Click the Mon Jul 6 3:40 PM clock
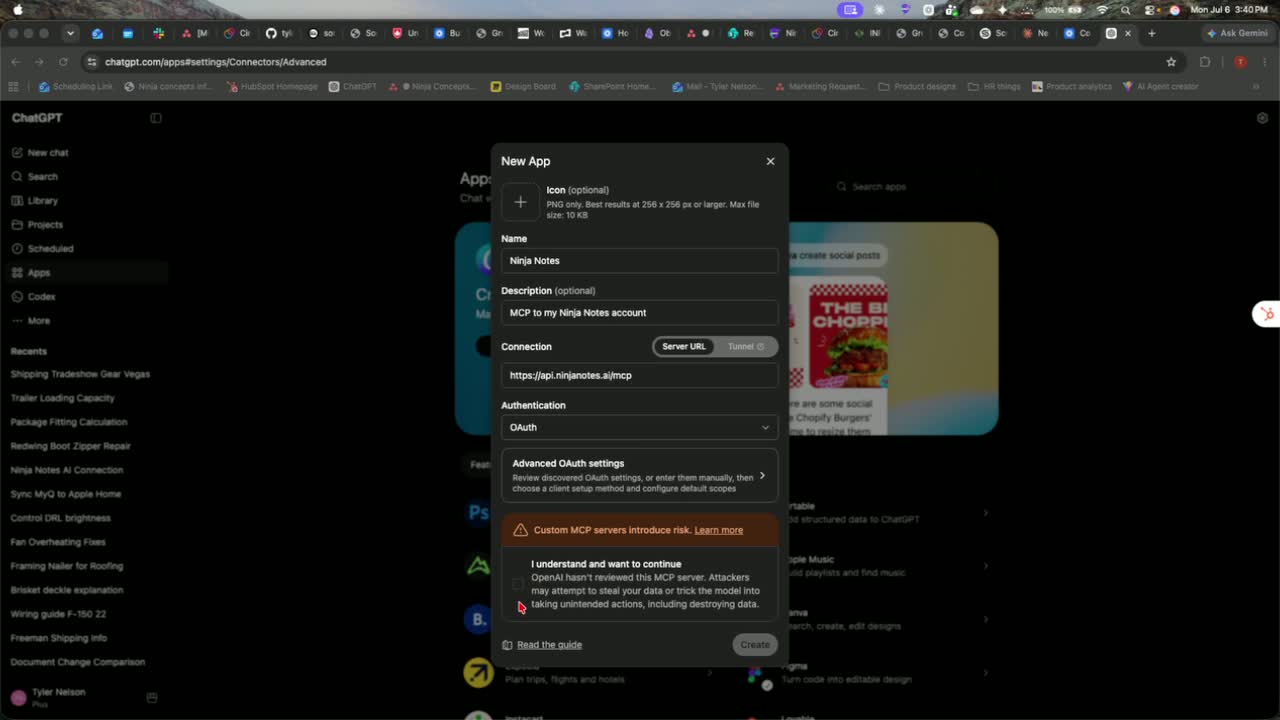The width and height of the screenshot is (1280, 720). point(1229,10)
